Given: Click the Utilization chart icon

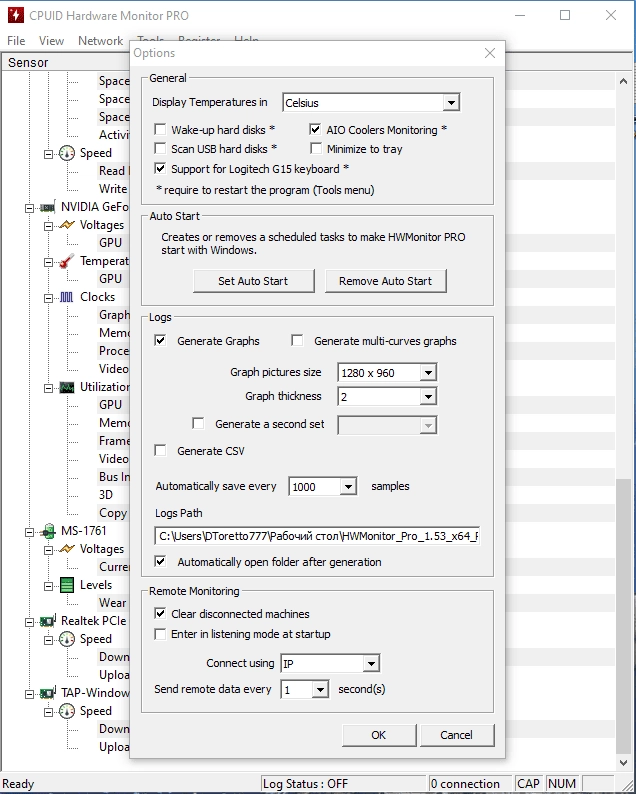Looking at the screenshot, I should point(66,387).
